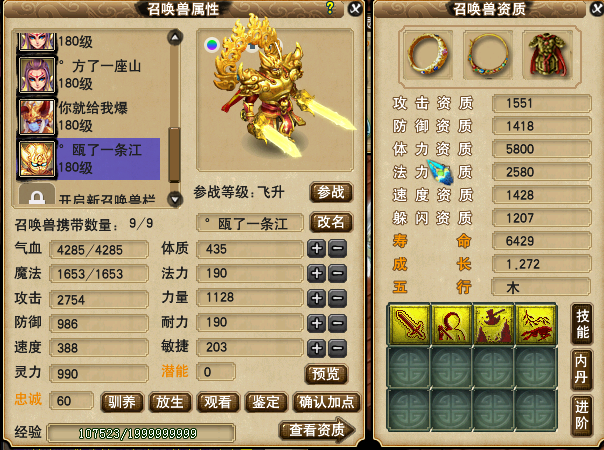Click the gemstone necklace equipment slot
The image size is (604, 450).
(488, 55)
